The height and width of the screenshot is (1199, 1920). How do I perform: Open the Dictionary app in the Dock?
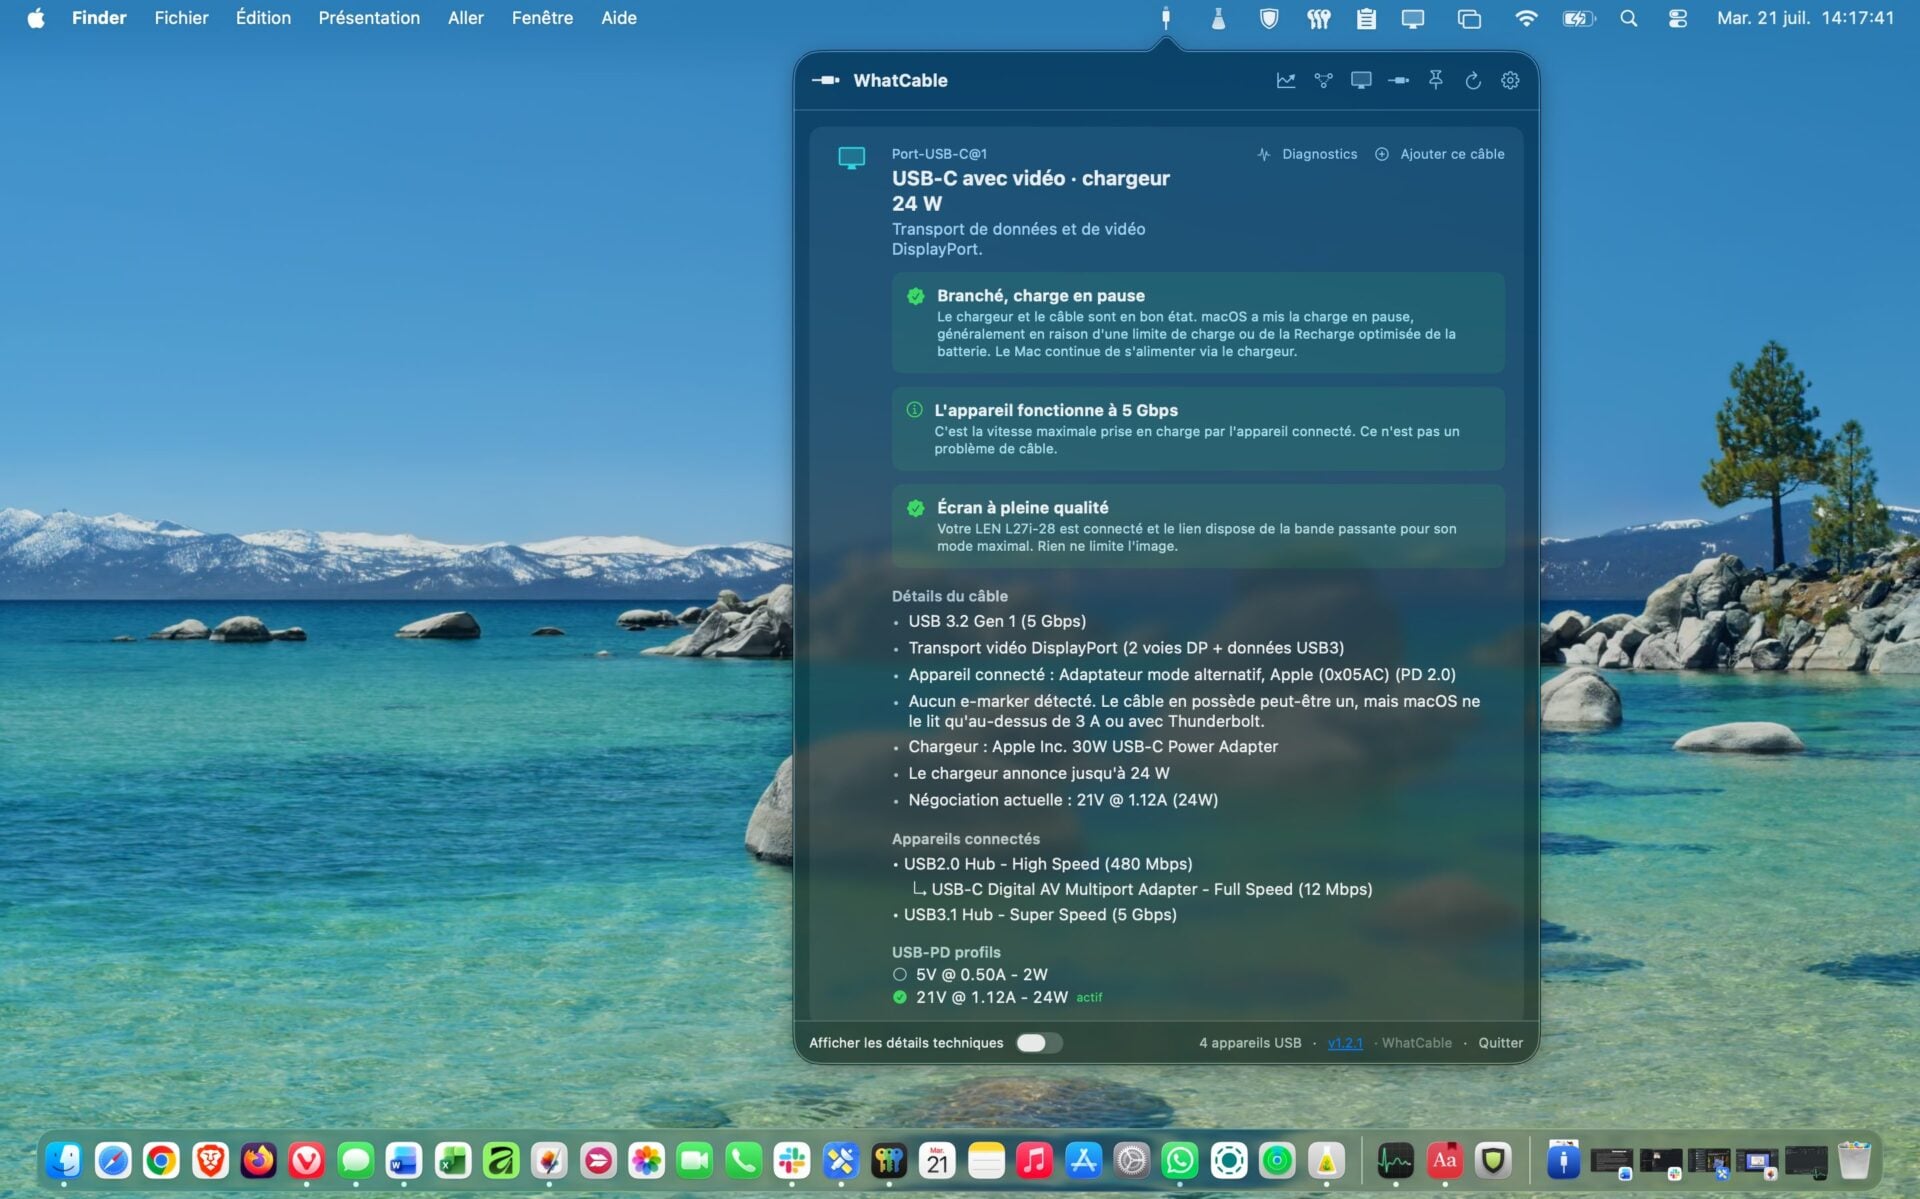(1444, 1161)
